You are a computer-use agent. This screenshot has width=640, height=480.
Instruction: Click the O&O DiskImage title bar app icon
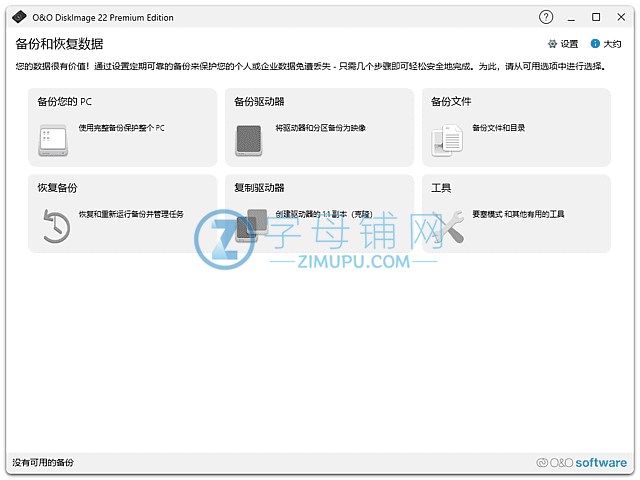(14, 17)
